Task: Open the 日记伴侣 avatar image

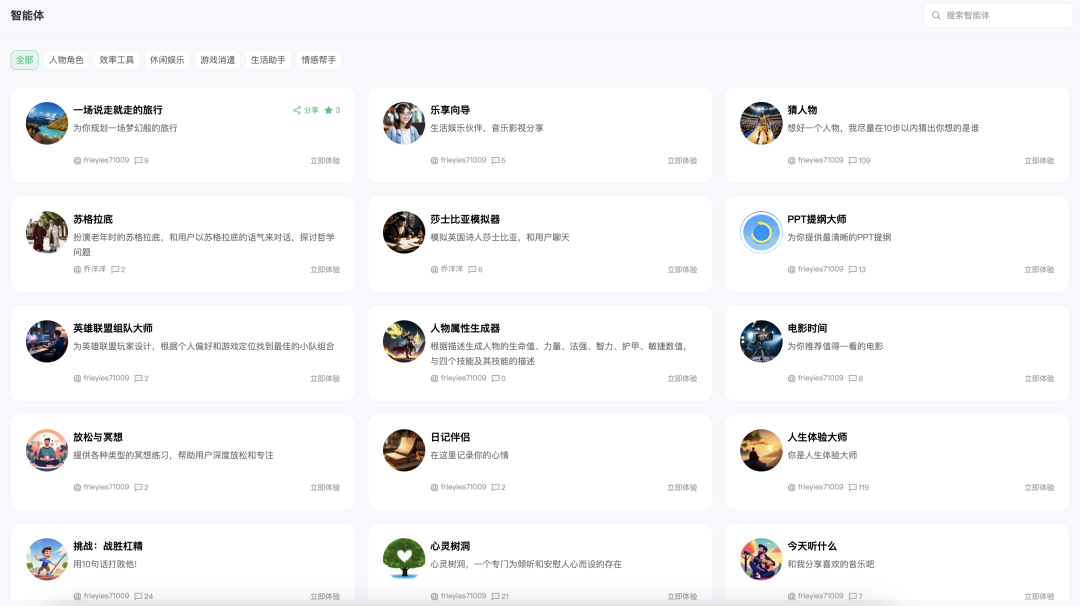Action: (x=404, y=450)
